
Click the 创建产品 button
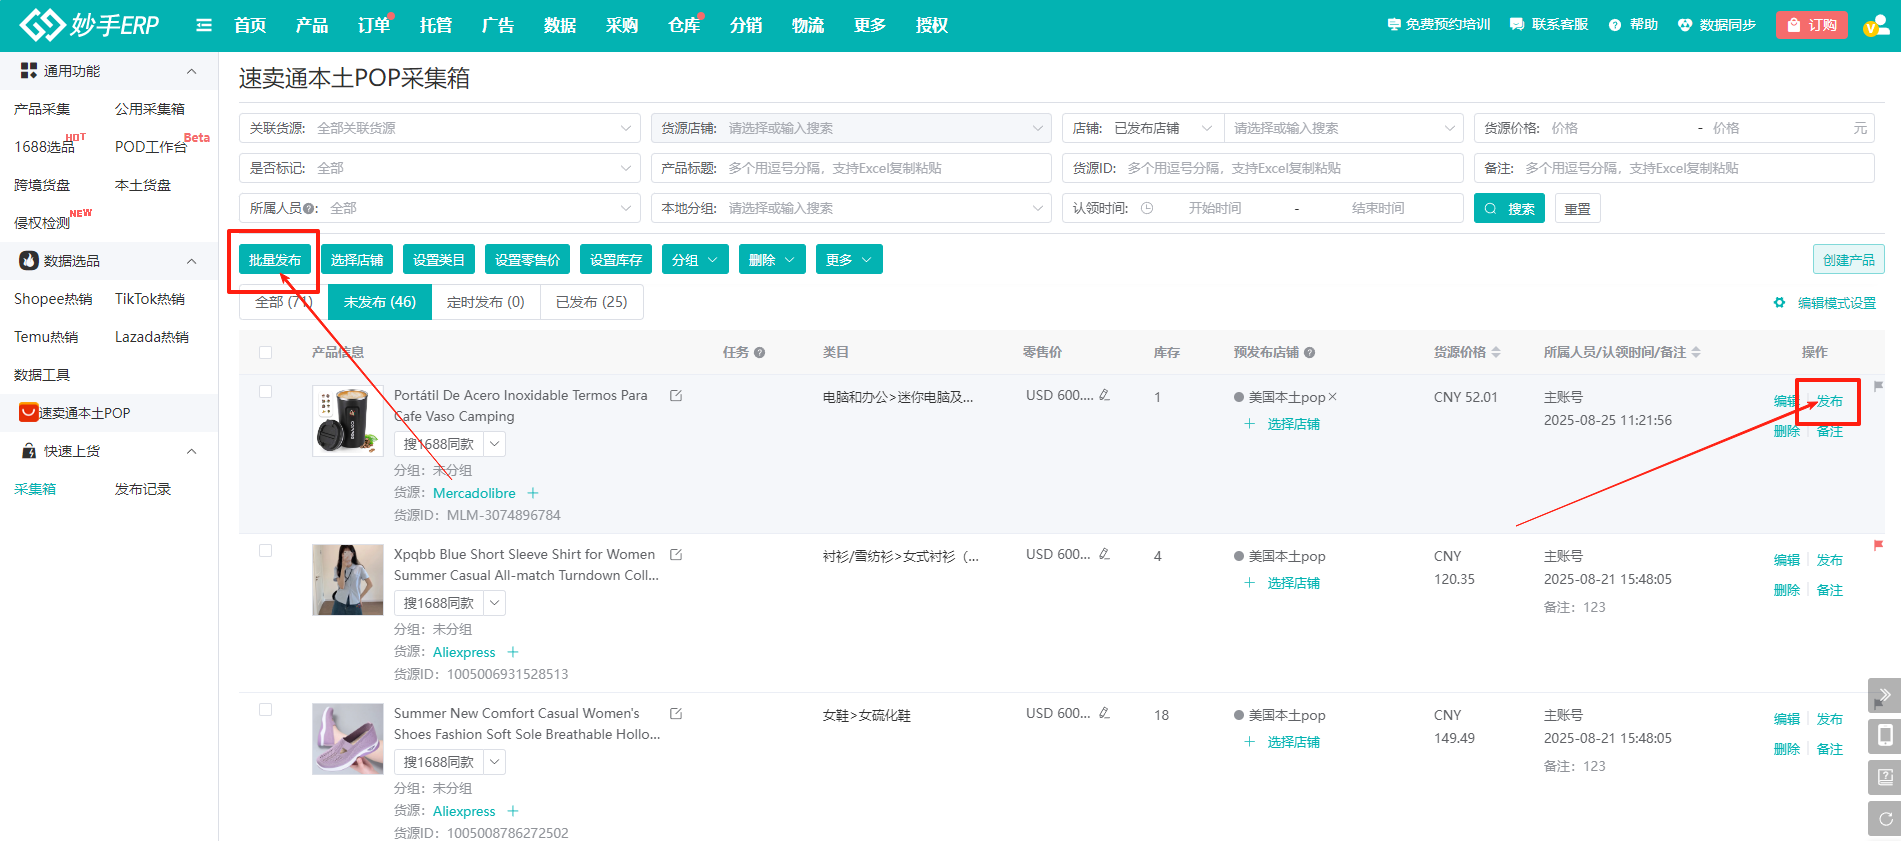1848,260
